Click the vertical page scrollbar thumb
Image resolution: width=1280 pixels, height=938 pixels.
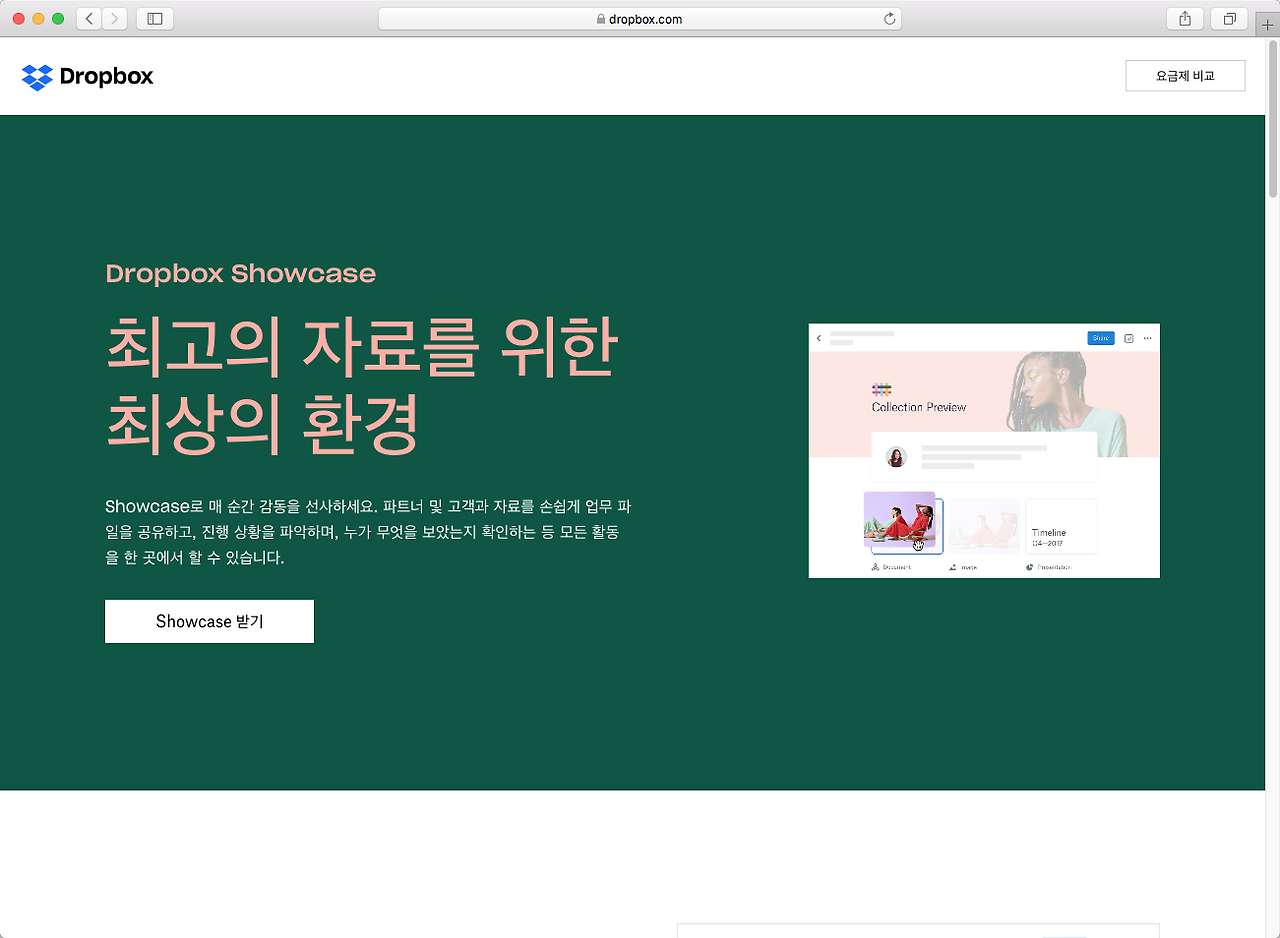coord(1272,117)
